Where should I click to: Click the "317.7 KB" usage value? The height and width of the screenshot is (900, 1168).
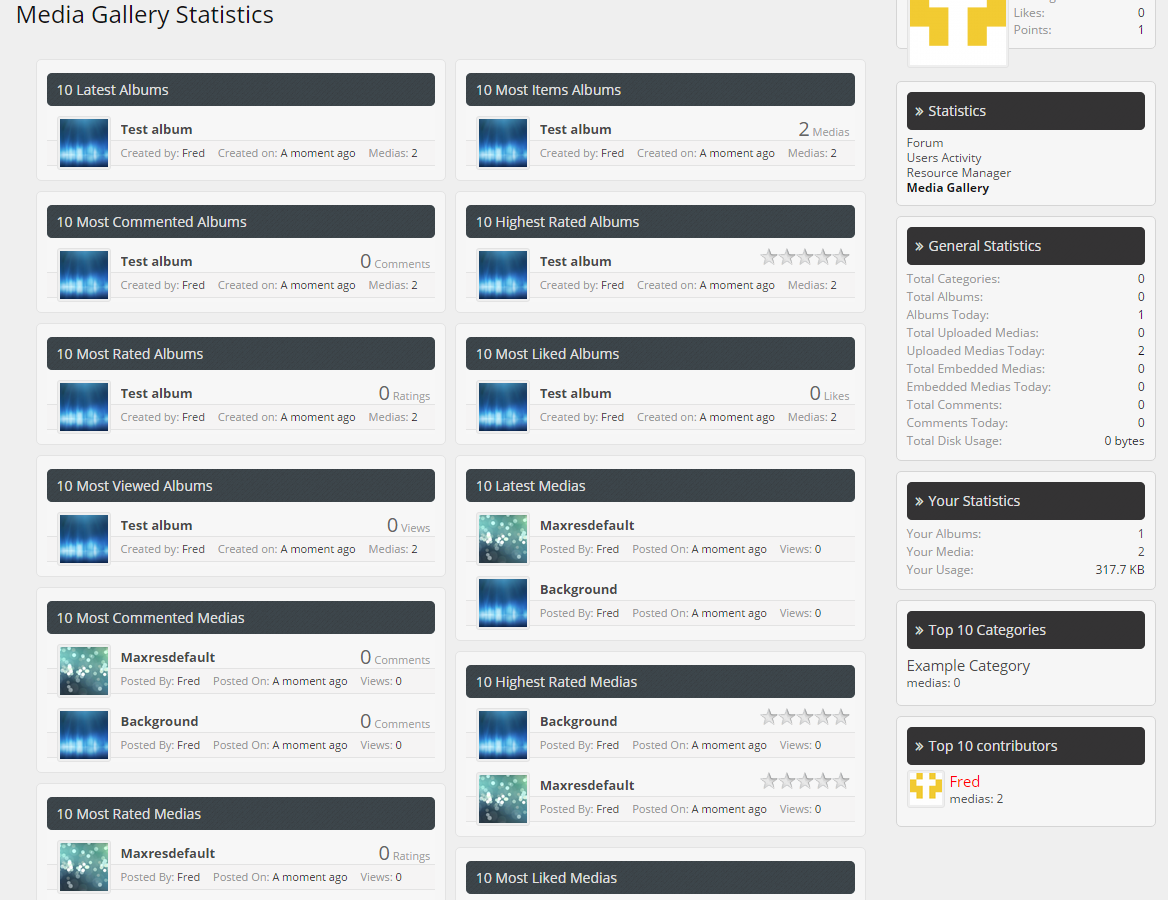[x=1120, y=570]
